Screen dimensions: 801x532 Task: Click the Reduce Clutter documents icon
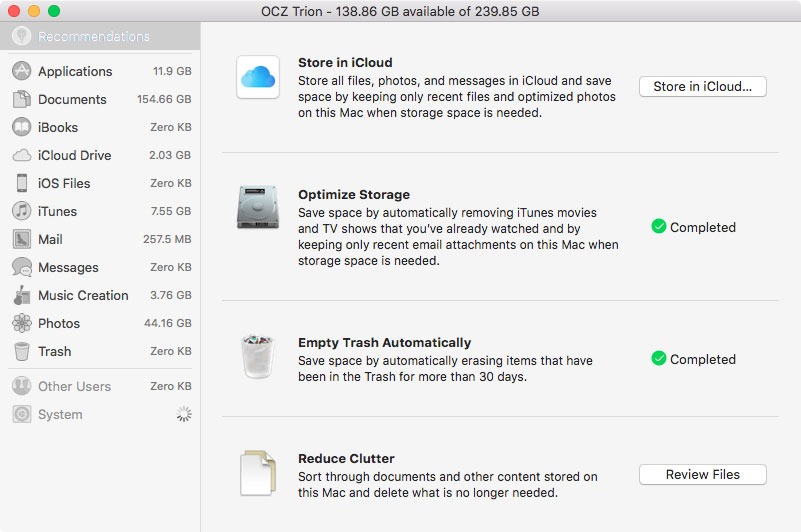258,473
